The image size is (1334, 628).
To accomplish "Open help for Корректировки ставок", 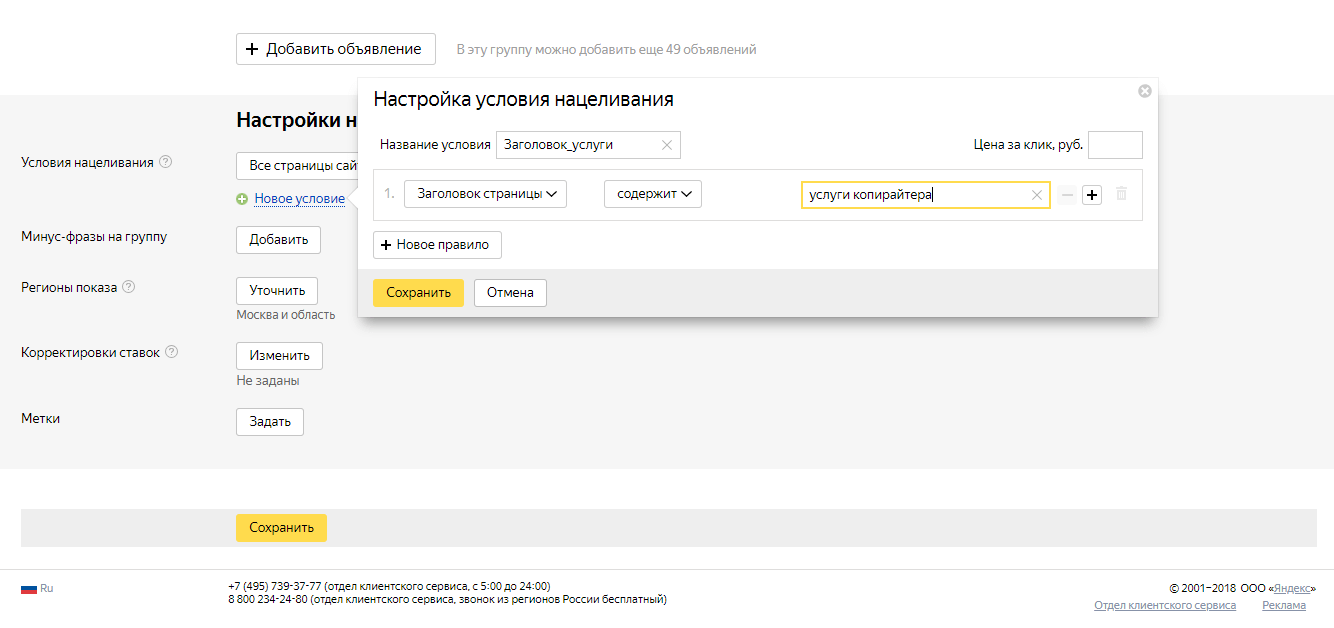I will pyautogui.click(x=172, y=352).
